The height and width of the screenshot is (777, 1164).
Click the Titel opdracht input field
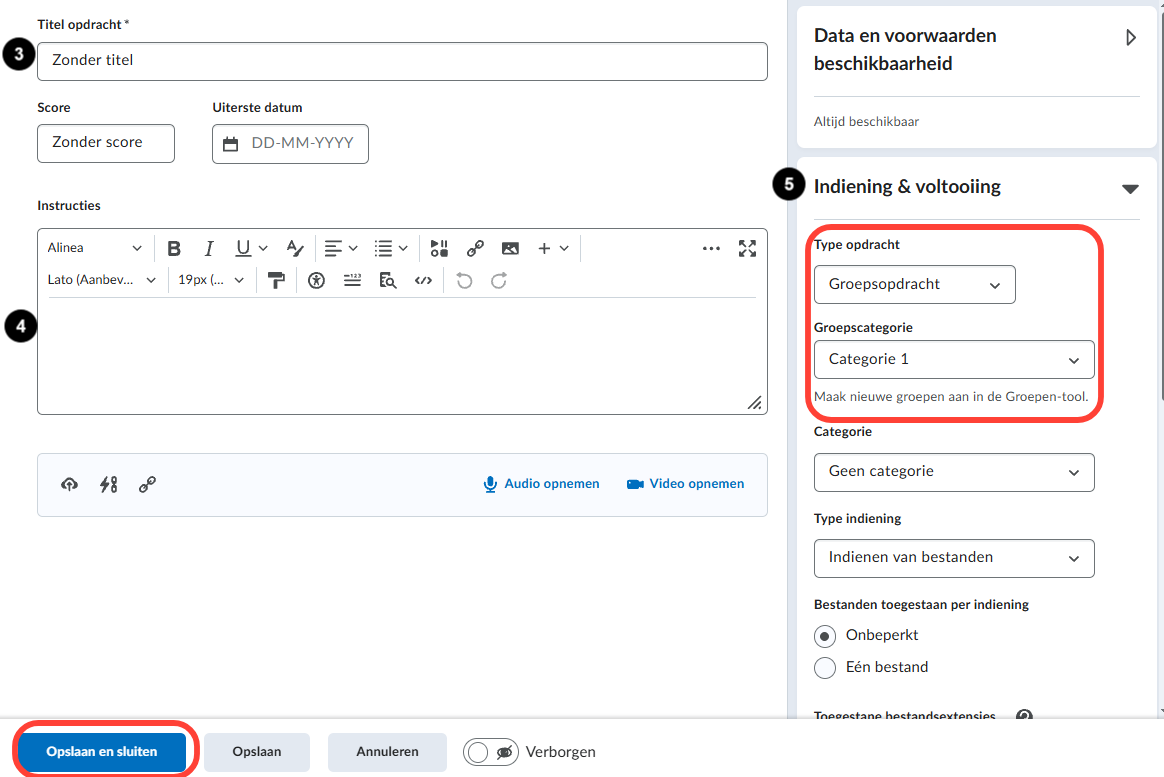click(402, 61)
